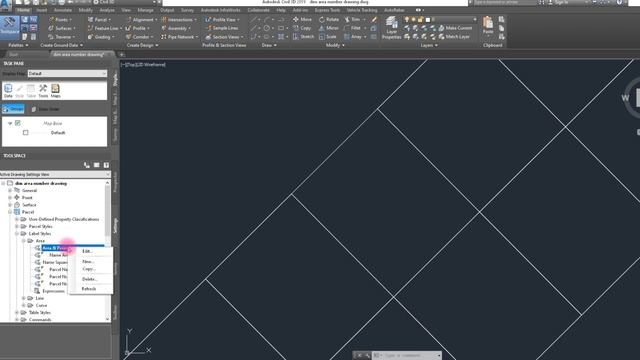This screenshot has width=640, height=360.
Task: Open the Surfaces ribbon dropdown
Action: (62, 28)
